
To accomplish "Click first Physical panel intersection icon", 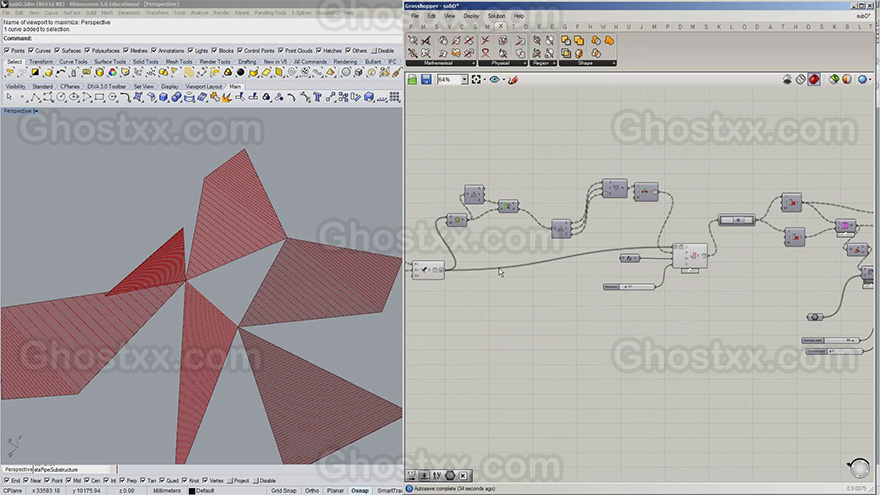I will pos(485,40).
